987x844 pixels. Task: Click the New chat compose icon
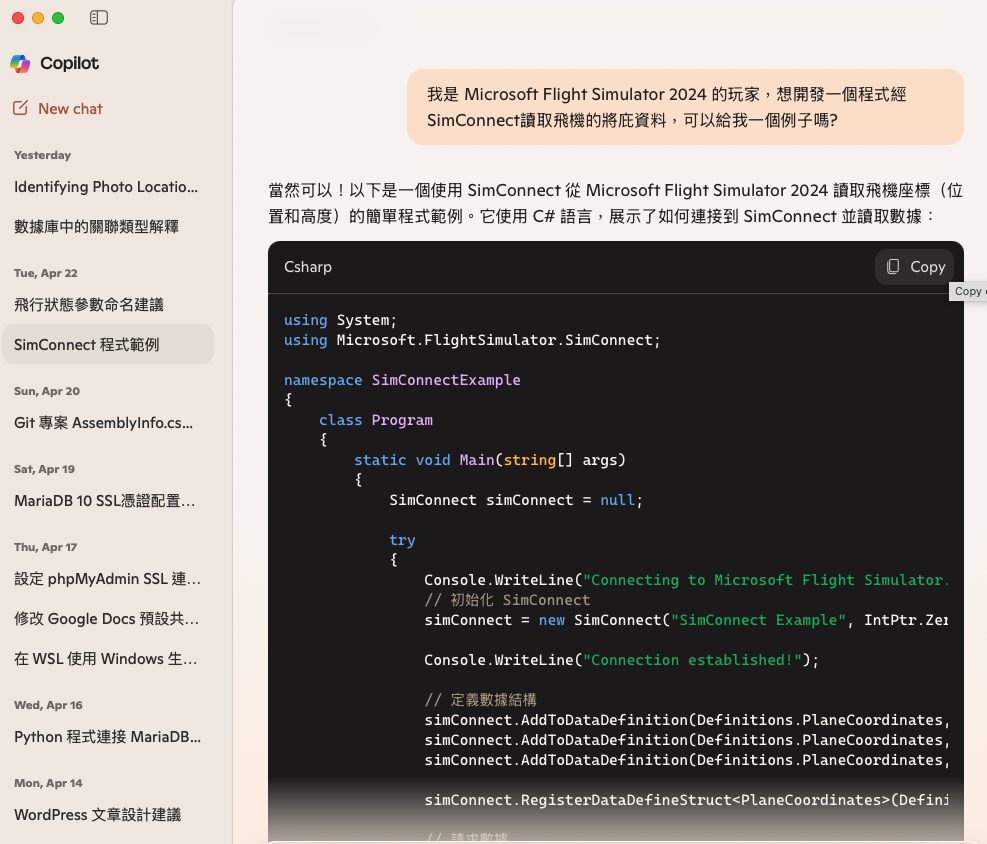(20, 108)
